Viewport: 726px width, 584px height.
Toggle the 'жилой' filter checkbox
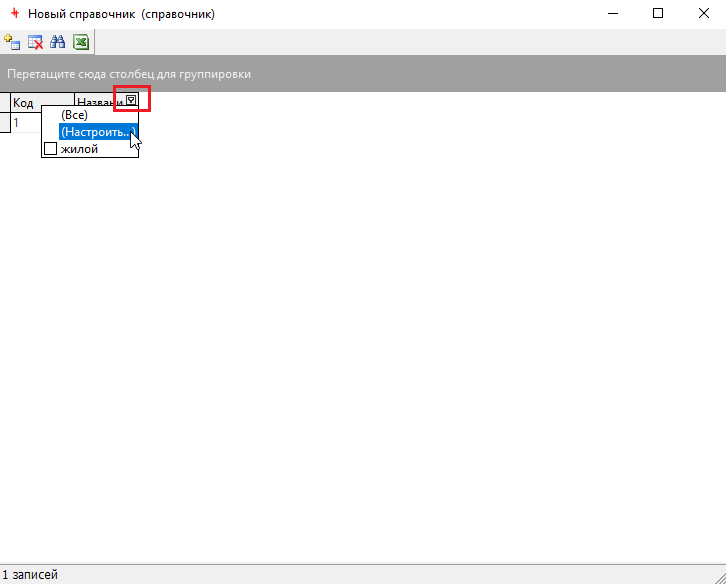coord(50,149)
